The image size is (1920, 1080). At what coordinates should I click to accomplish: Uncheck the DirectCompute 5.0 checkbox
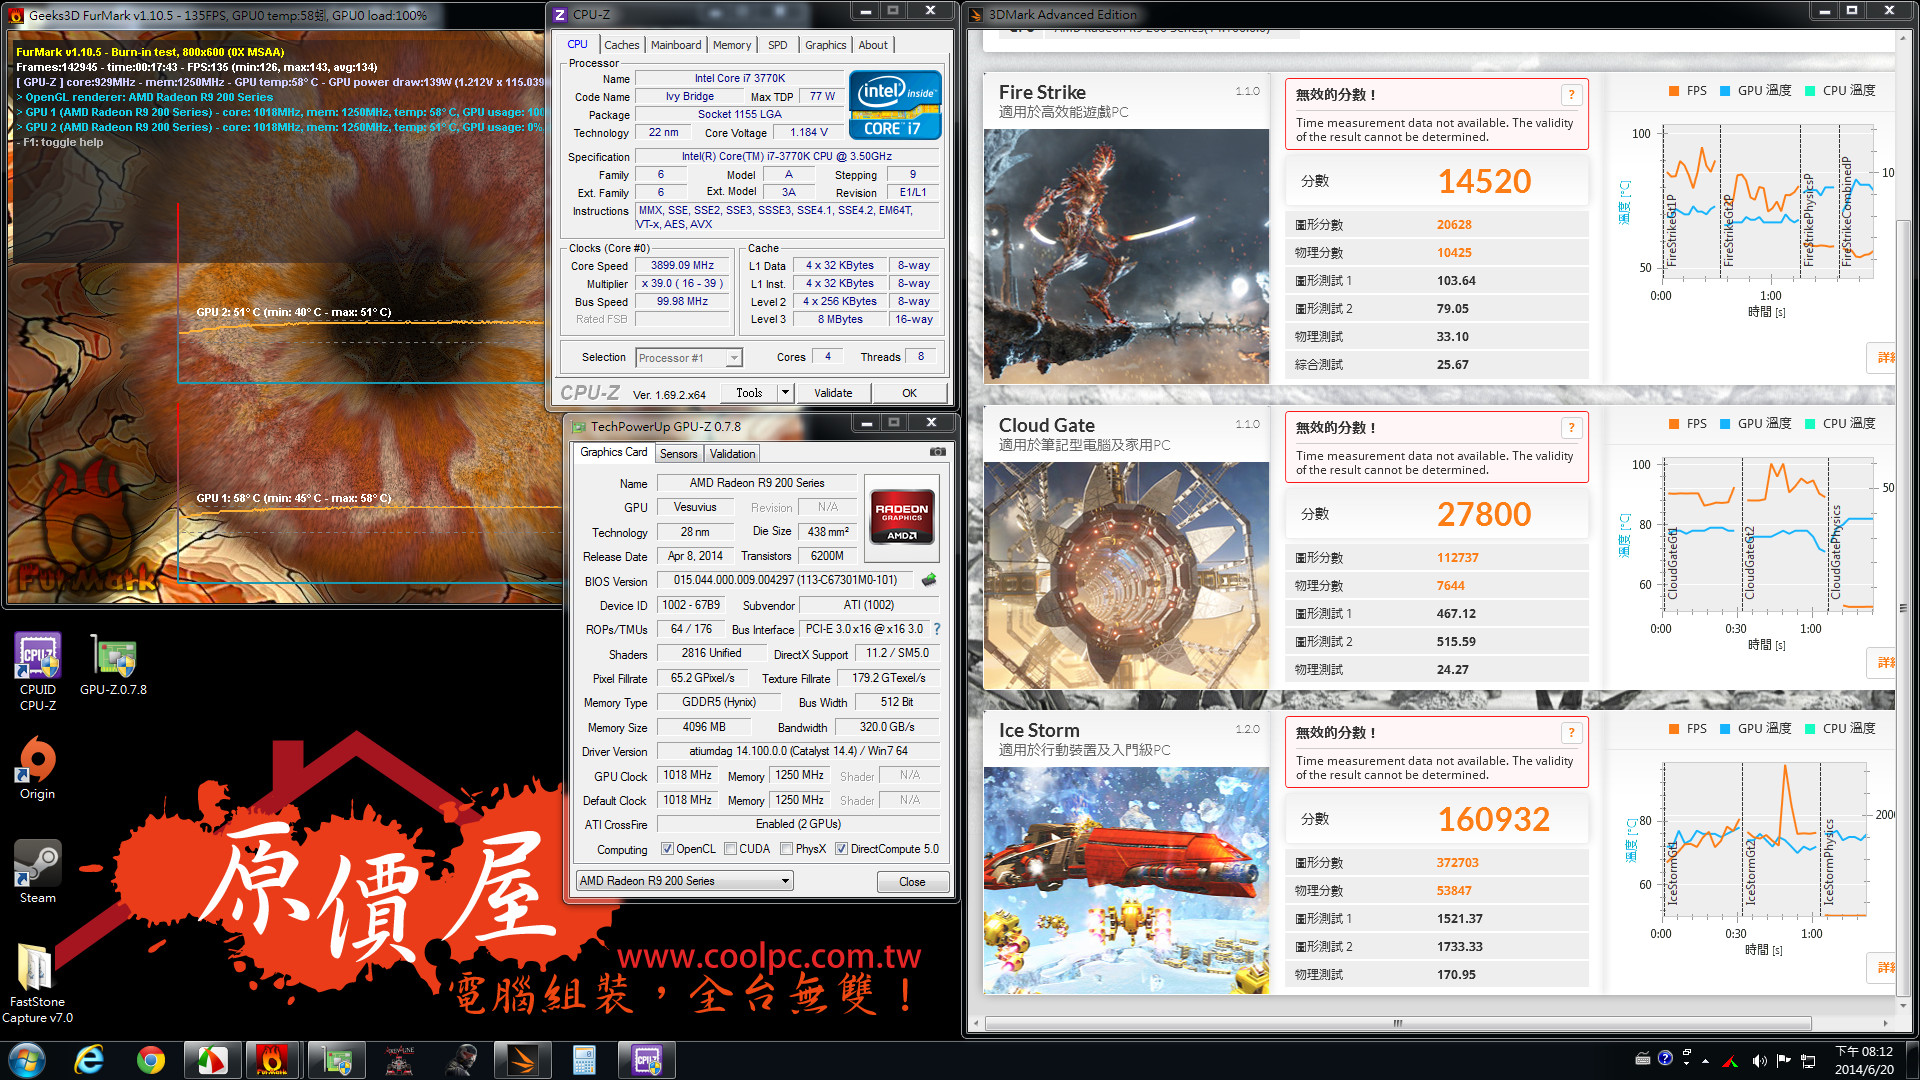tap(842, 849)
